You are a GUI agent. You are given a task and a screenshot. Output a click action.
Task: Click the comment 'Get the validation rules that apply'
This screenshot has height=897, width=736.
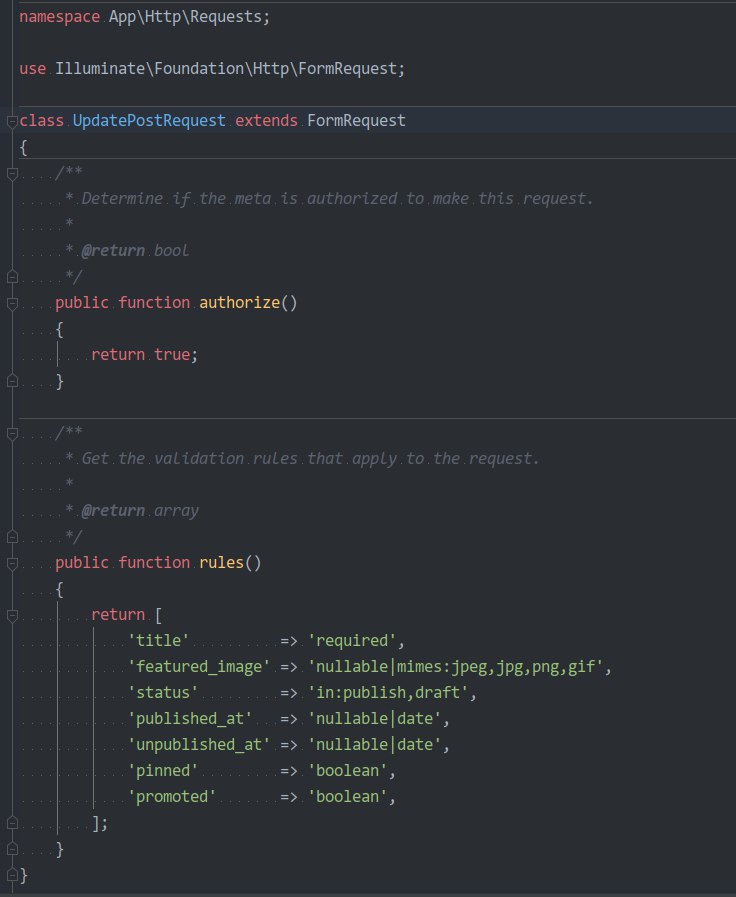[x=239, y=459]
